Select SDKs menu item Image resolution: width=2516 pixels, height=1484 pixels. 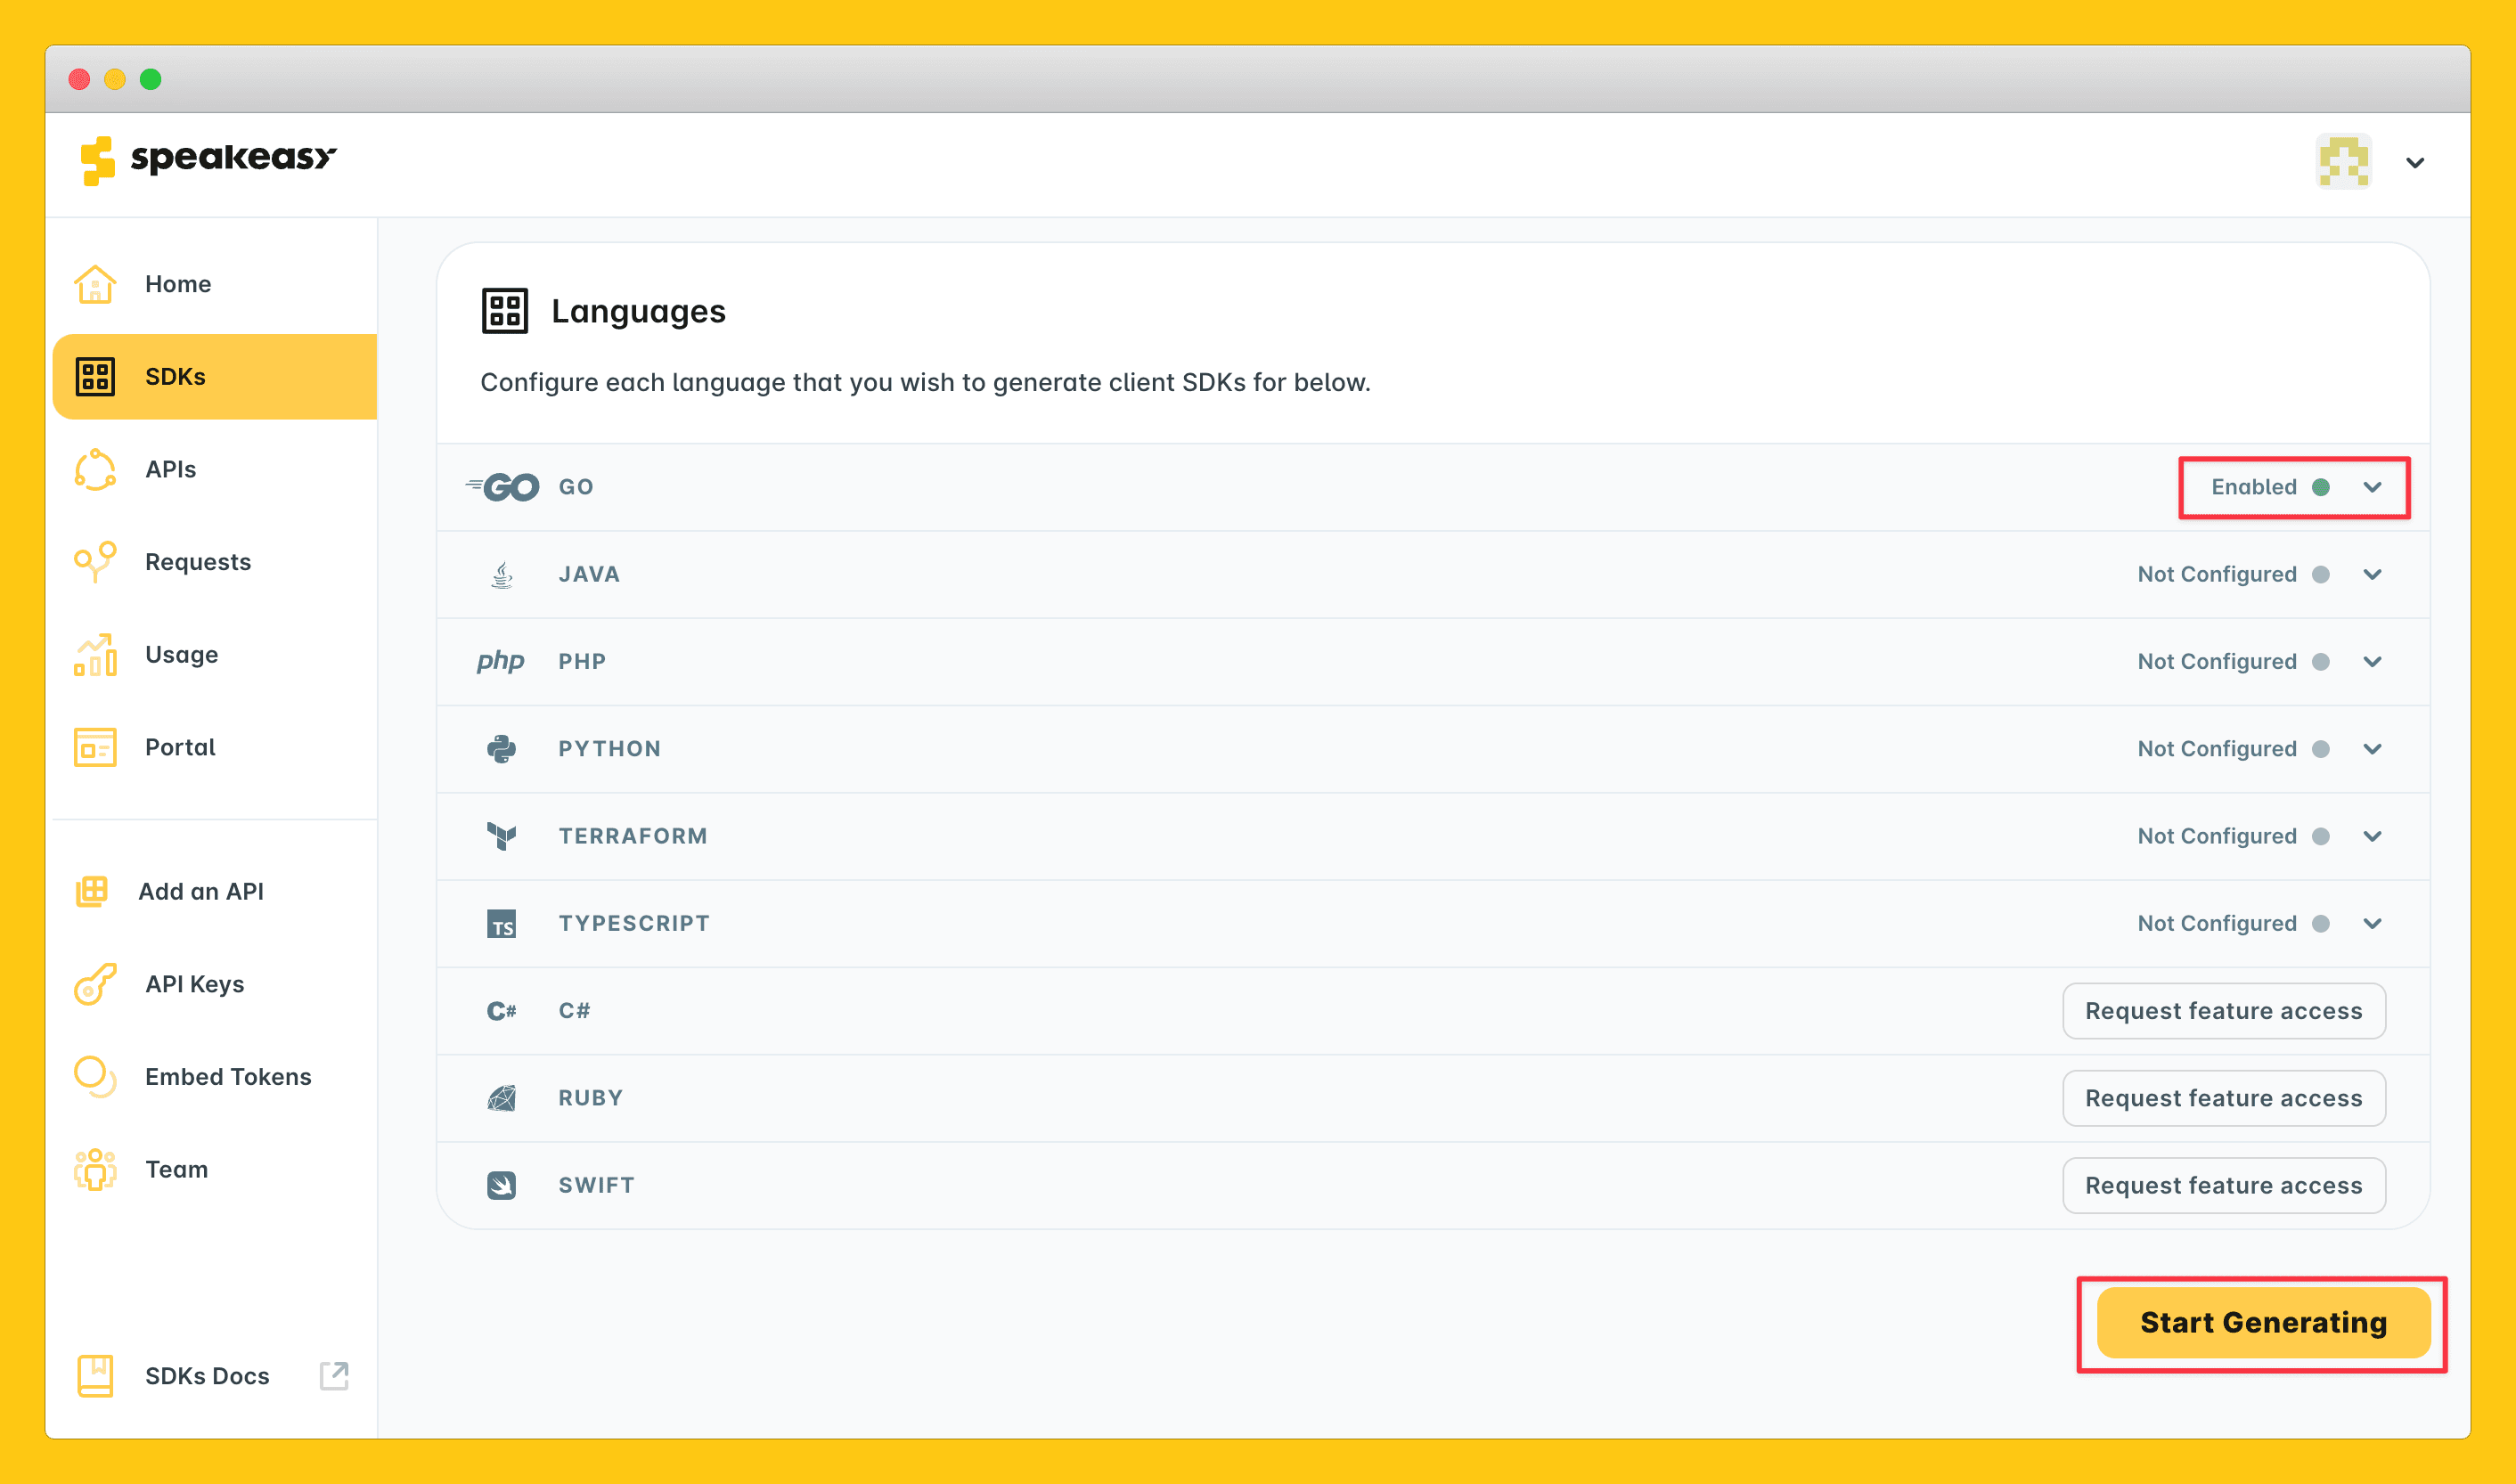215,377
